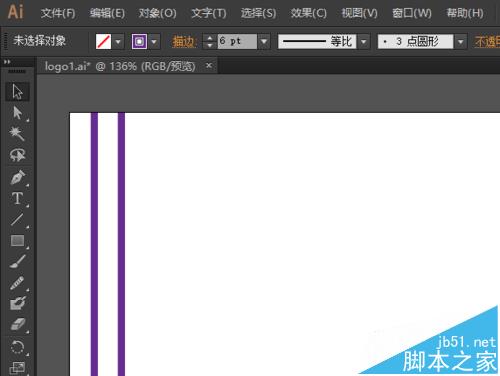Click the 未选择对象 selection status label
The image size is (500, 376).
(39, 41)
